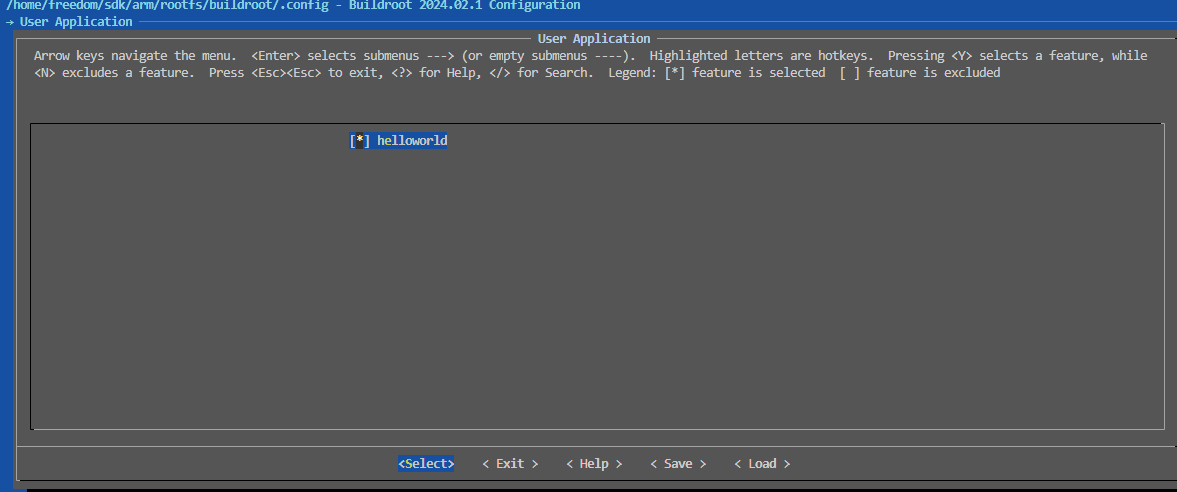Viewport: 1177px width, 492px height.
Task: Click the [*] feature is selected legend
Action: [745, 73]
